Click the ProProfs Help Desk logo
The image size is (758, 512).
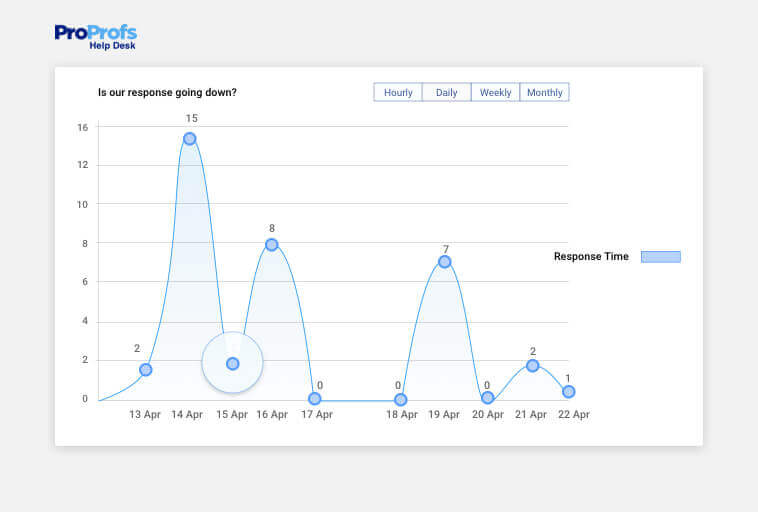click(95, 37)
